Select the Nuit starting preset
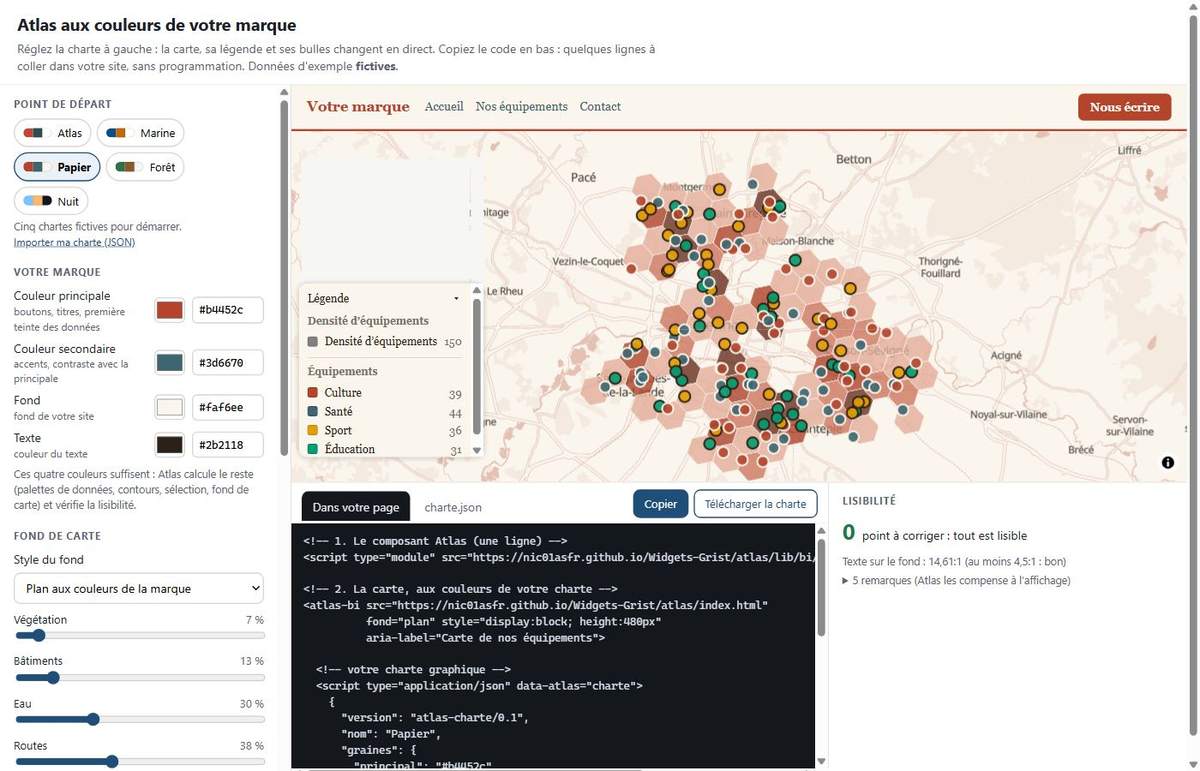Screen dimensions: 1200x771 (51, 201)
